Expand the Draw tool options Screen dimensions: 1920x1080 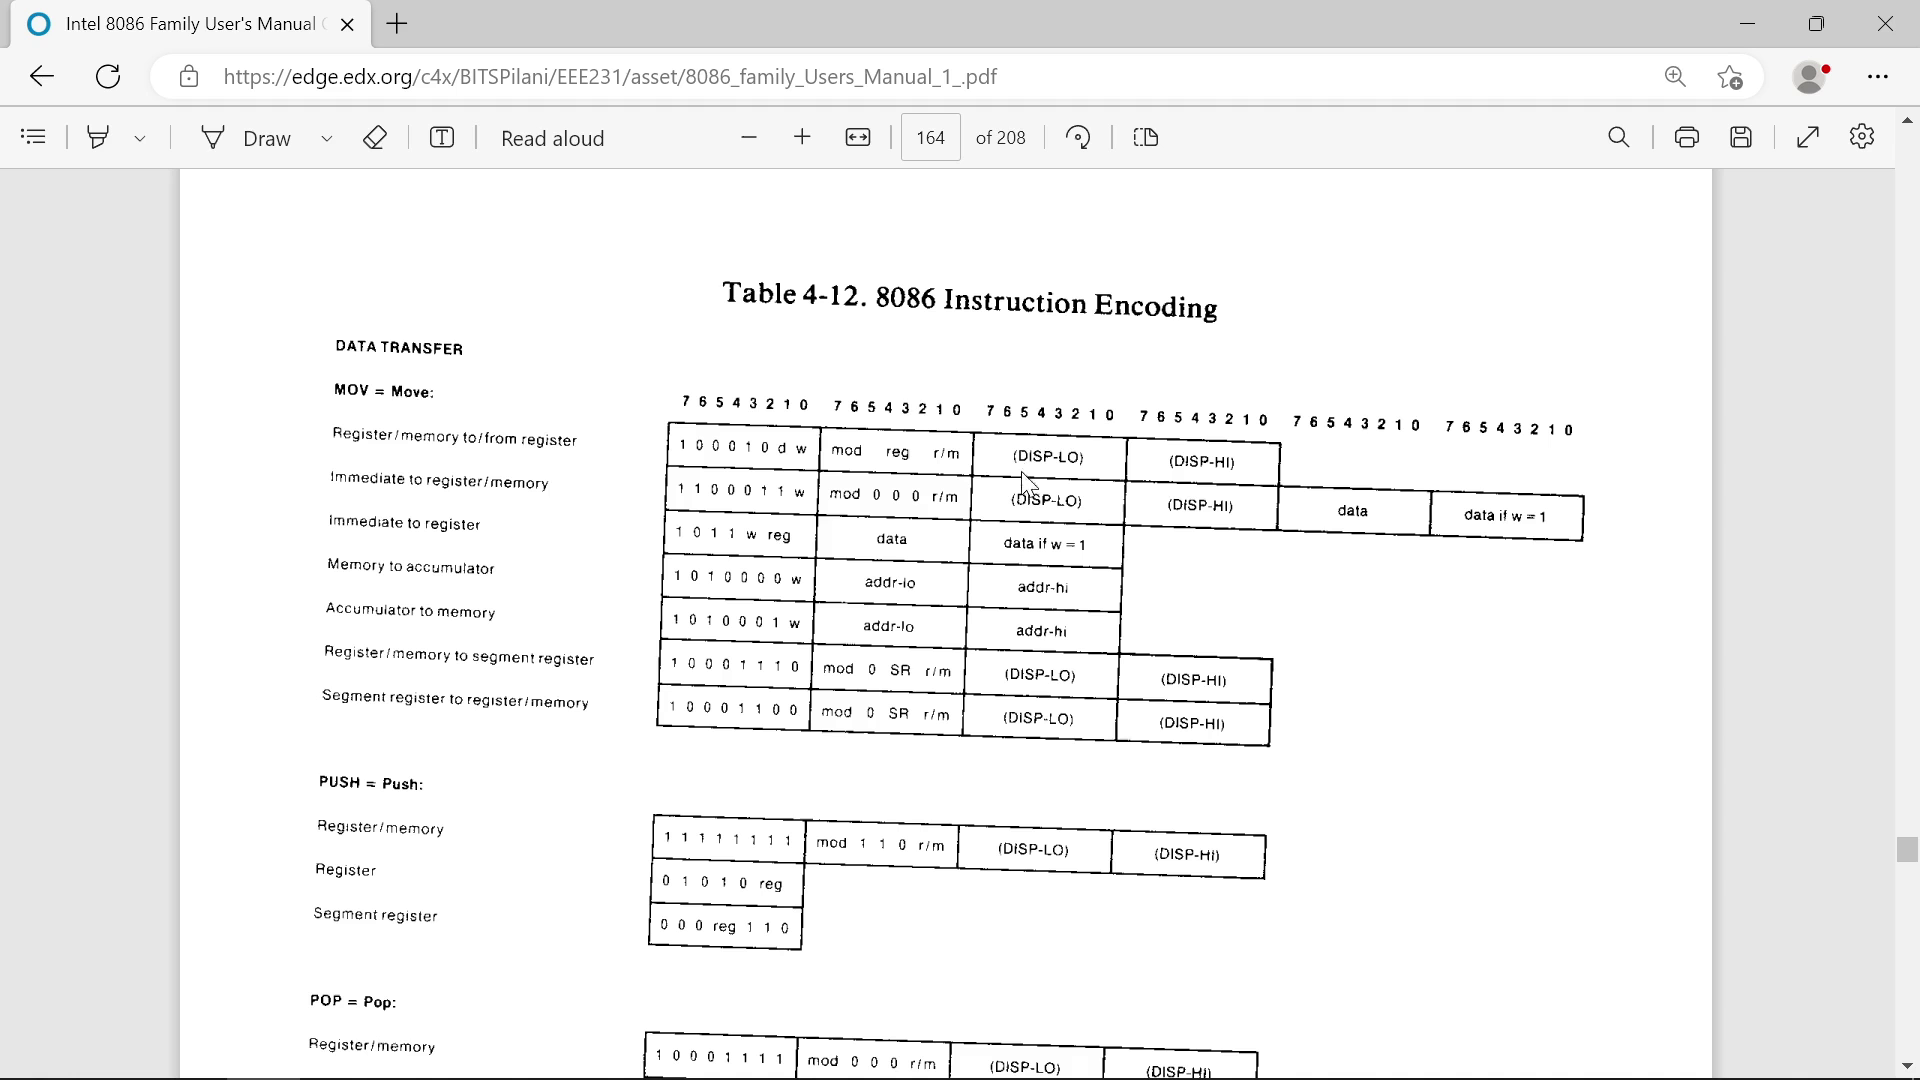[x=326, y=139]
